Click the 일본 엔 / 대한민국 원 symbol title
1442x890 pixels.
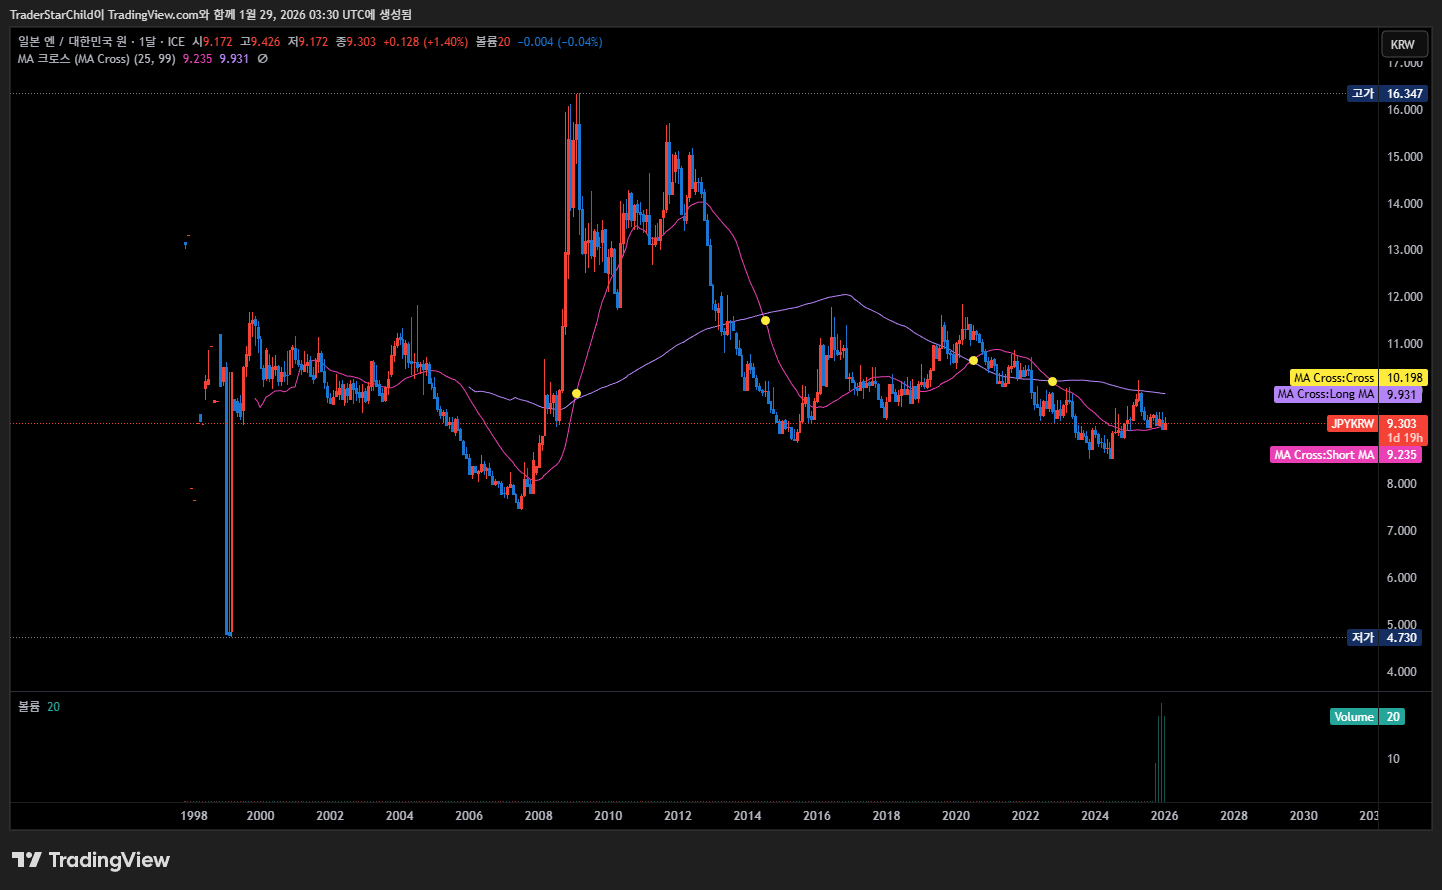click(72, 42)
